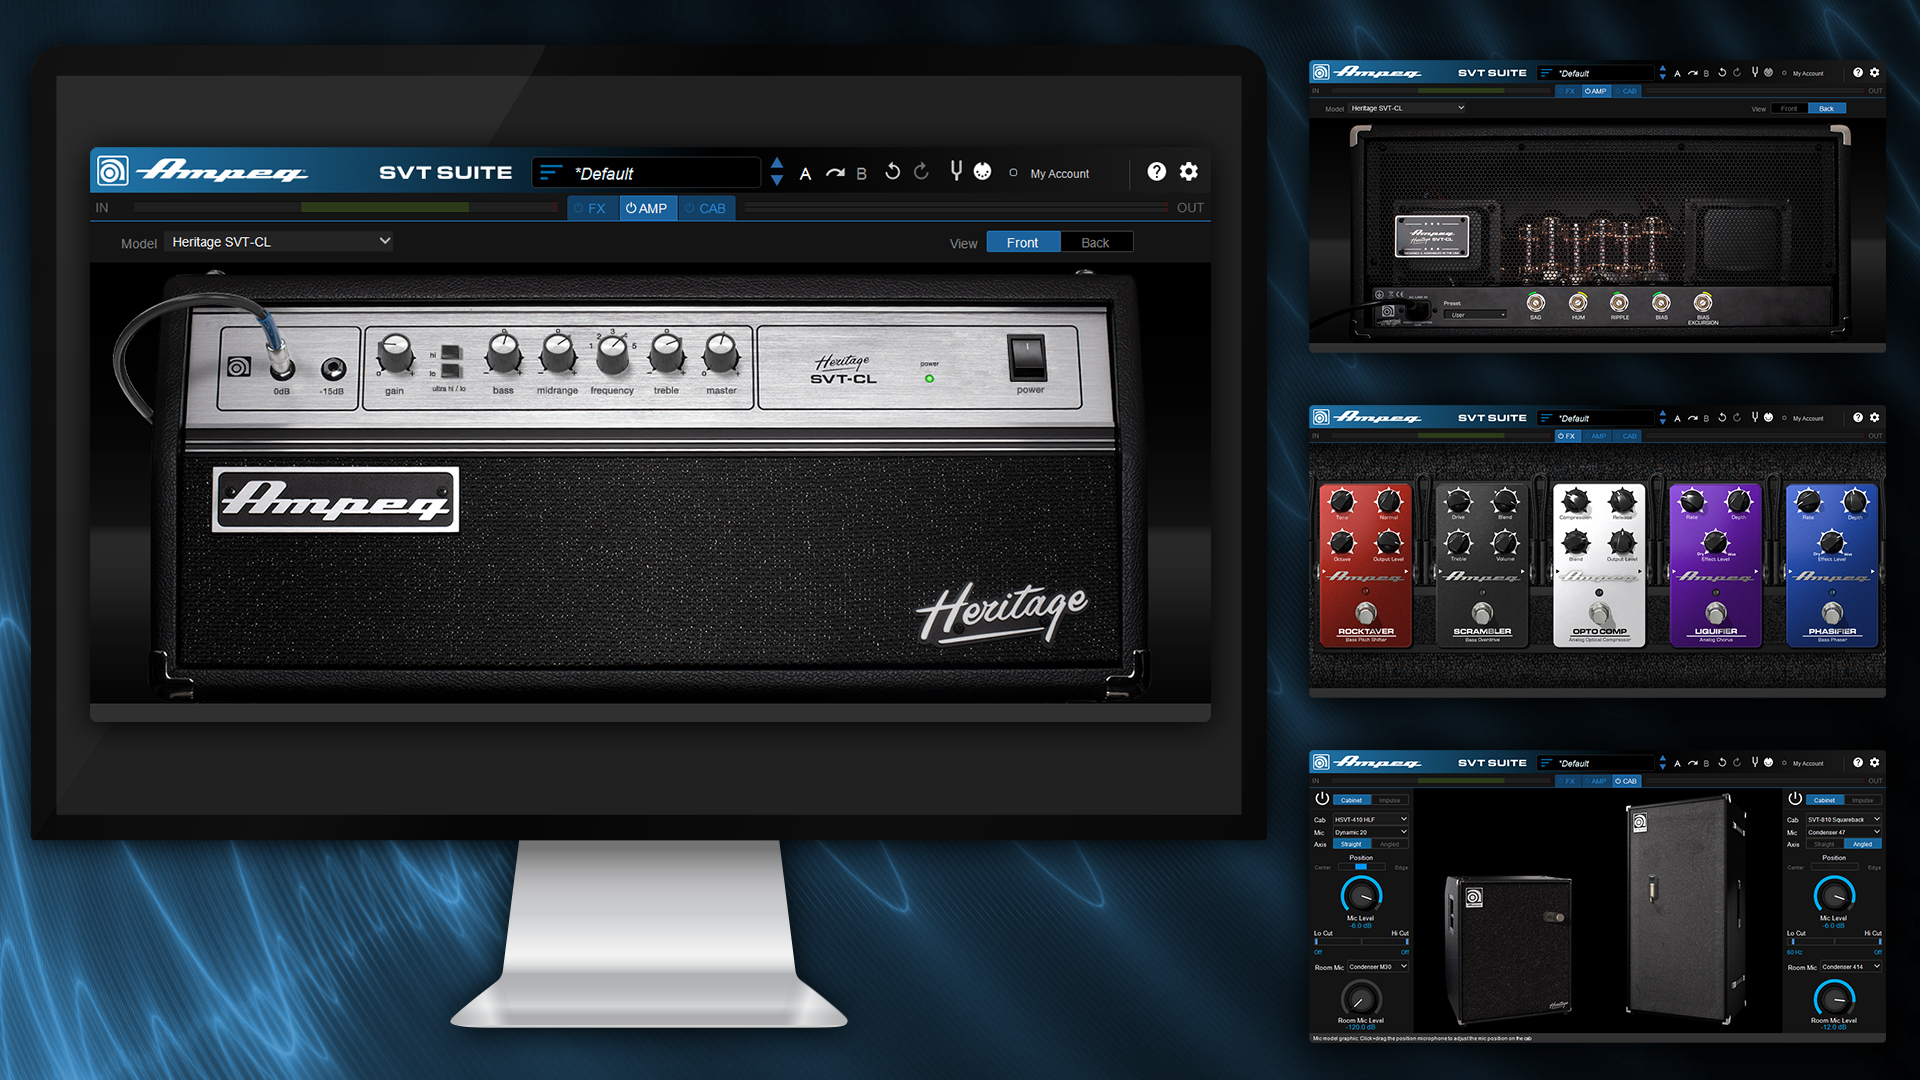1920x1080 pixels.
Task: Select Straight axis for the right cabinet
Action: click(x=1824, y=844)
